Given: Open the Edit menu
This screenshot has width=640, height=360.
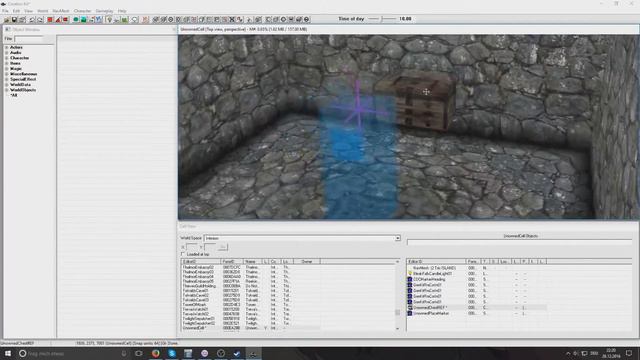Looking at the screenshot, I should [16, 11].
